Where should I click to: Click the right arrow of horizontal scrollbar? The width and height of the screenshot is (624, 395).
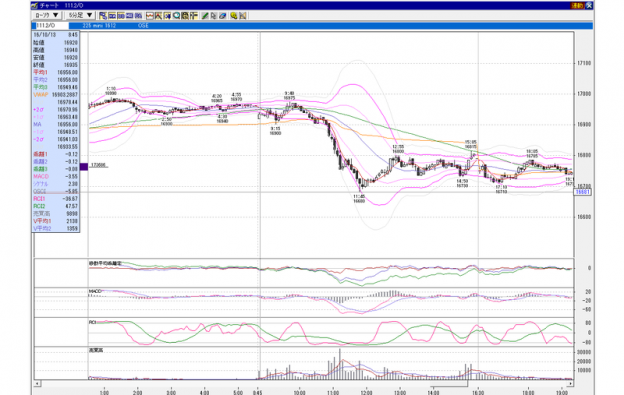[570, 383]
